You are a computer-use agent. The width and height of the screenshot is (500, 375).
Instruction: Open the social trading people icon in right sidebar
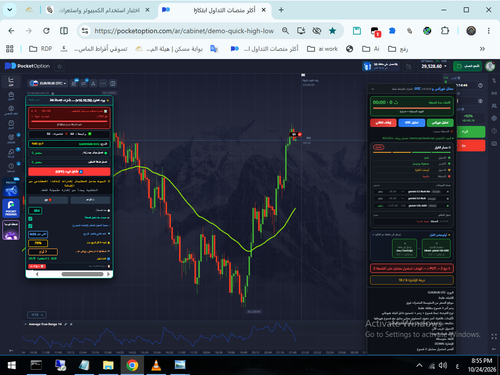[x=494, y=106]
